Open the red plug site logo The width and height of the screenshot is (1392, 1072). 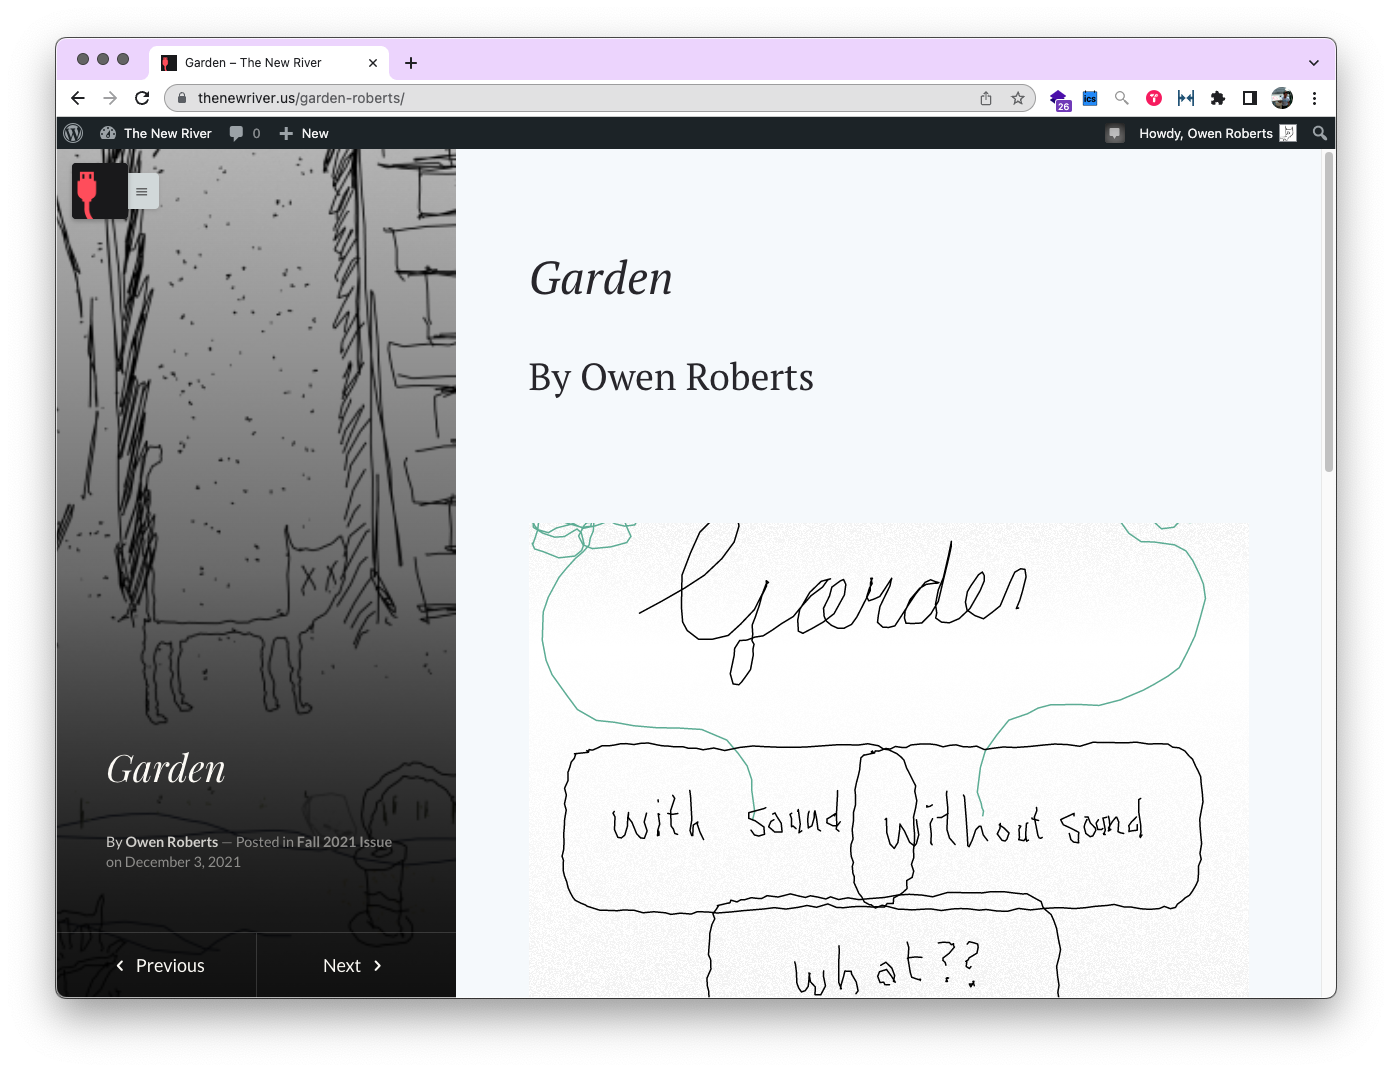click(99, 191)
